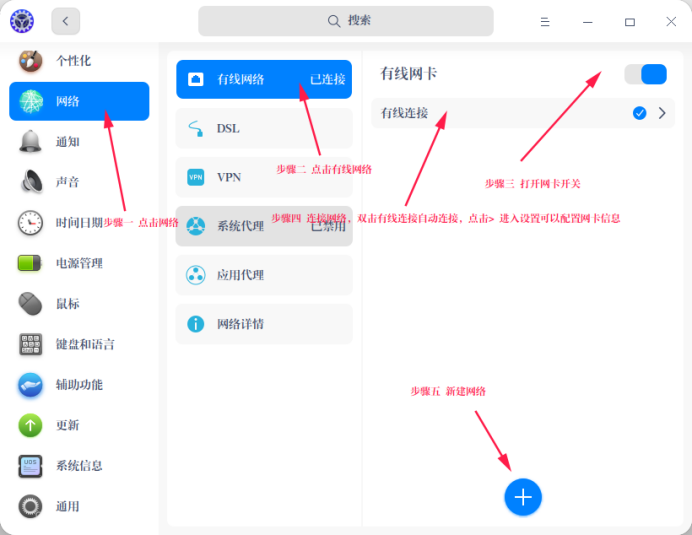Click the 鼠标 mouse icon
Viewport: 692px width, 535px height.
pos(30,304)
